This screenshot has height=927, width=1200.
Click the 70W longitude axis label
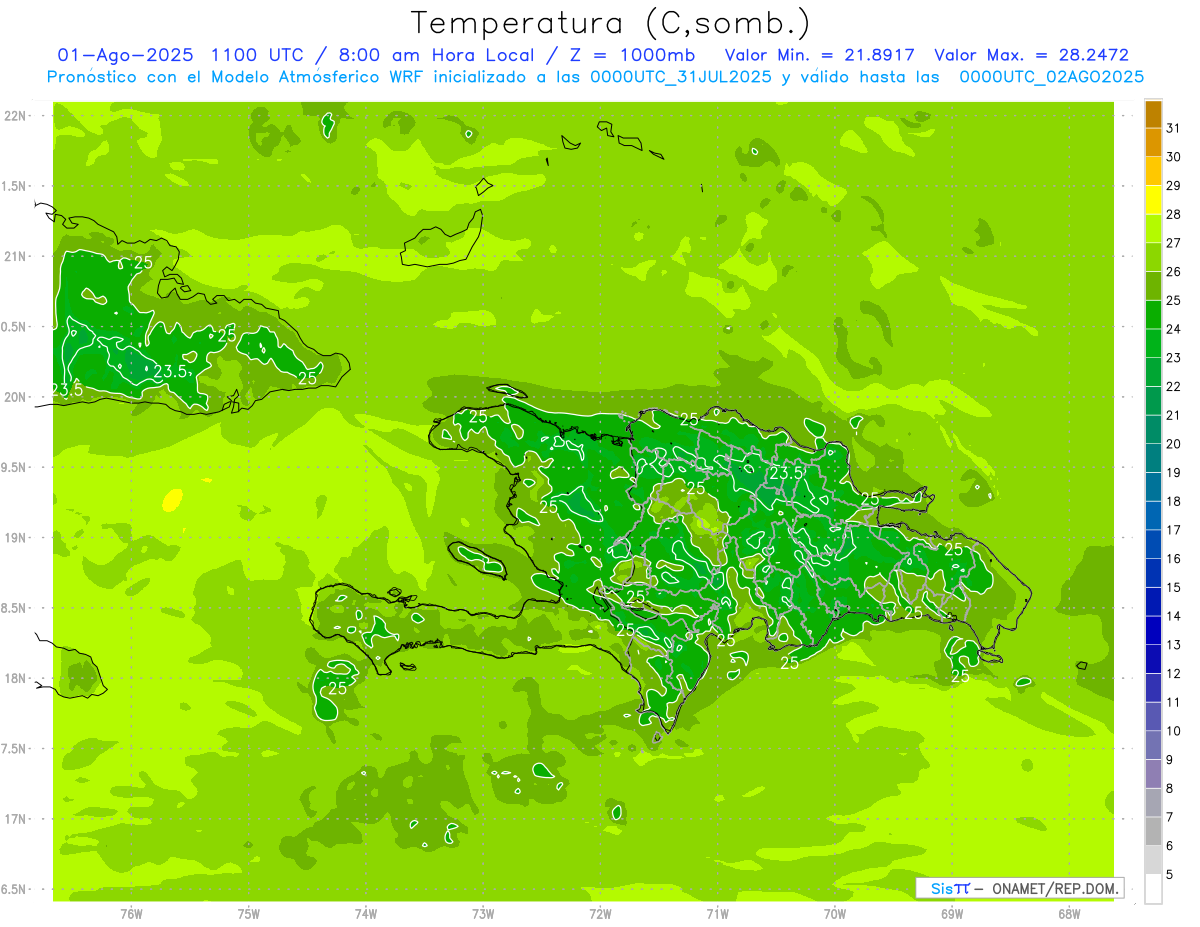pos(835,913)
